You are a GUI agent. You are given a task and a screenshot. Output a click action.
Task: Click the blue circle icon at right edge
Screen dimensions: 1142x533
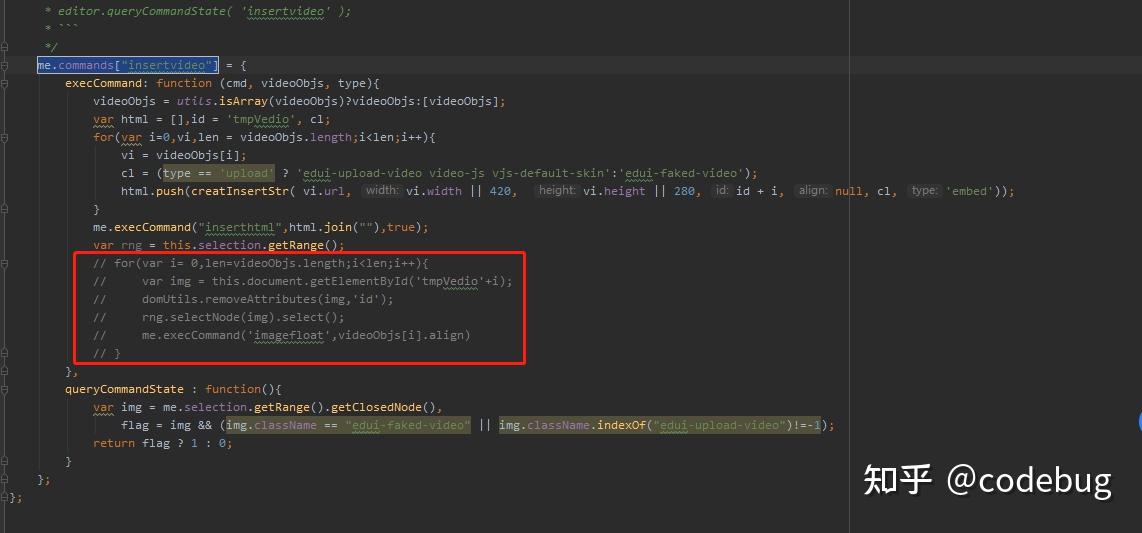[x=1138, y=422]
